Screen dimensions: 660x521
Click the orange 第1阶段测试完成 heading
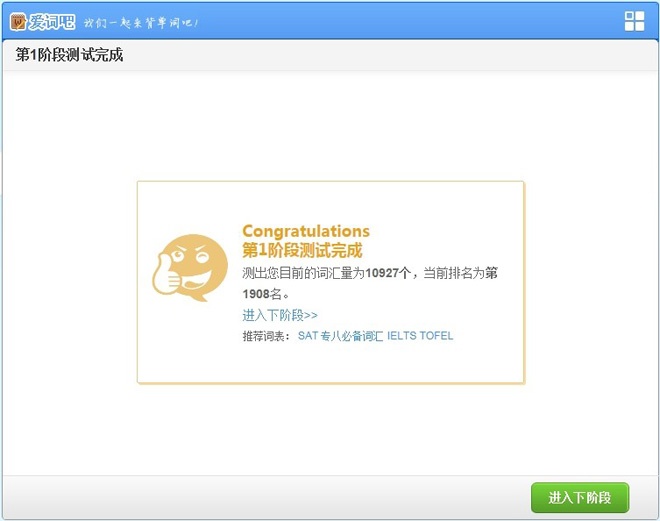pyautogui.click(x=302, y=250)
